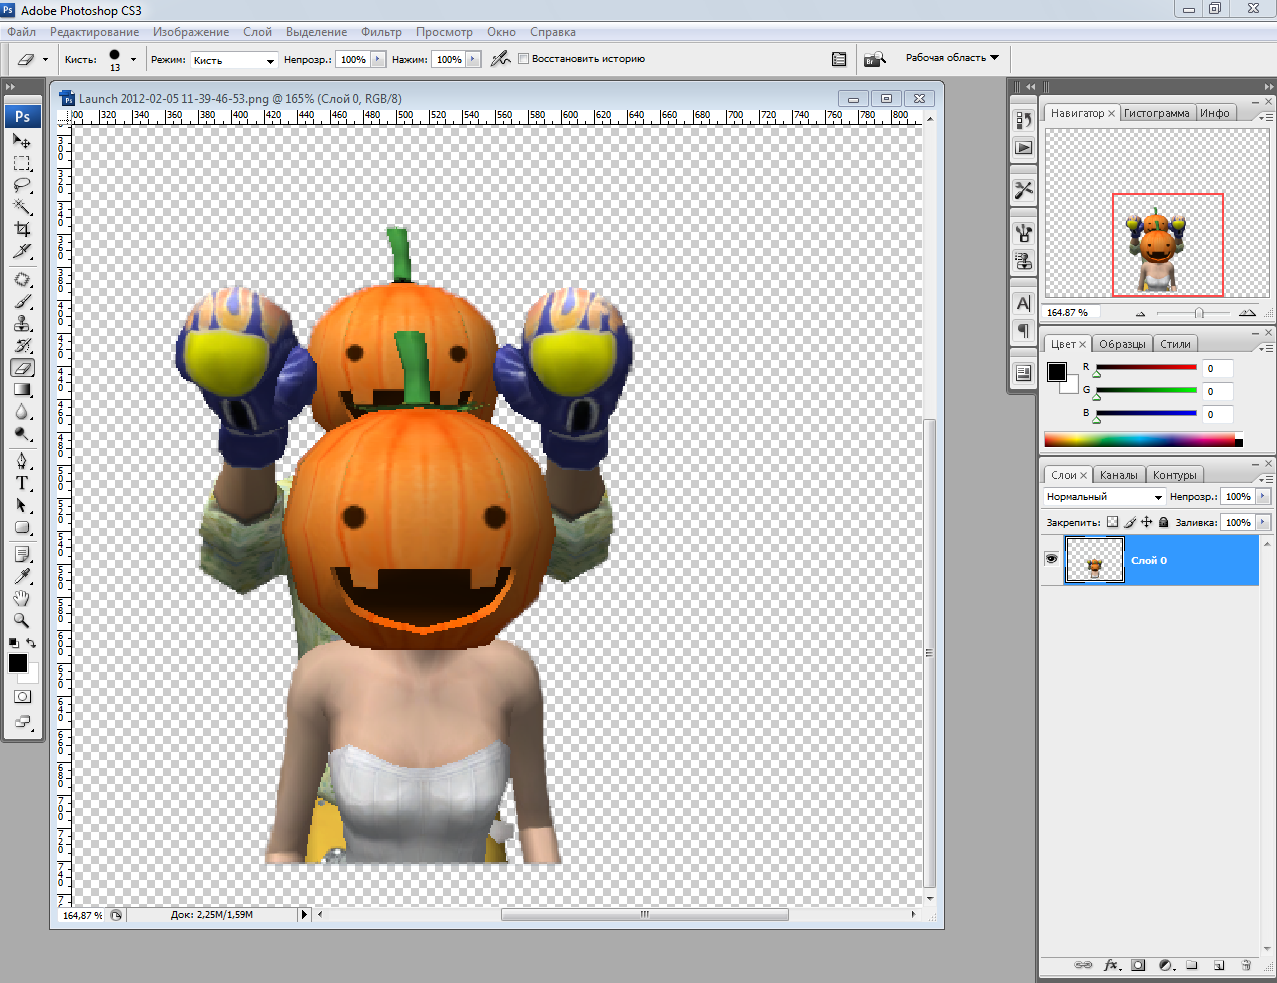Select the Spot Healing Brush tool
The width and height of the screenshot is (1277, 983).
(x=22, y=280)
